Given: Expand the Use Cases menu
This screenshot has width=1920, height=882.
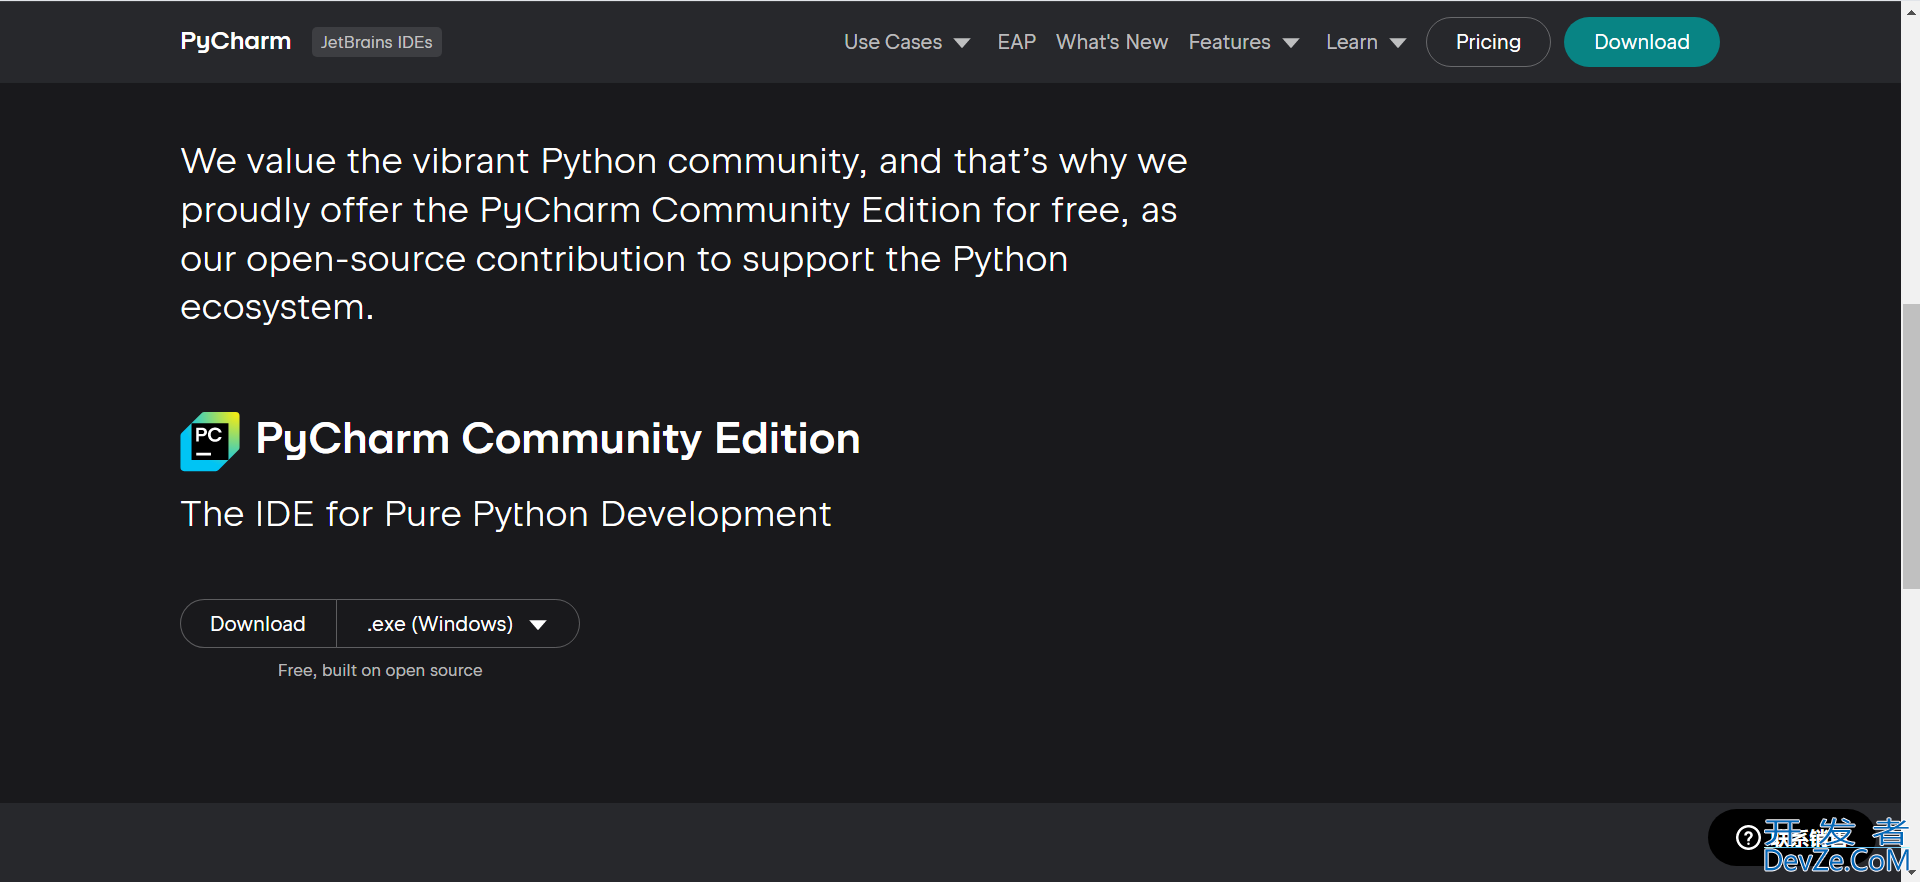Looking at the screenshot, I should (x=906, y=42).
